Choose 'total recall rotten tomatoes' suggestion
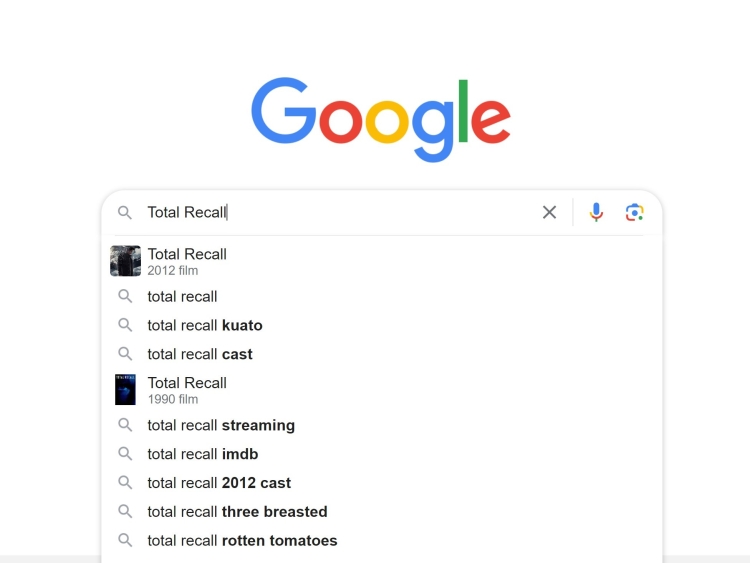Image resolution: width=750 pixels, height=563 pixels. click(242, 541)
